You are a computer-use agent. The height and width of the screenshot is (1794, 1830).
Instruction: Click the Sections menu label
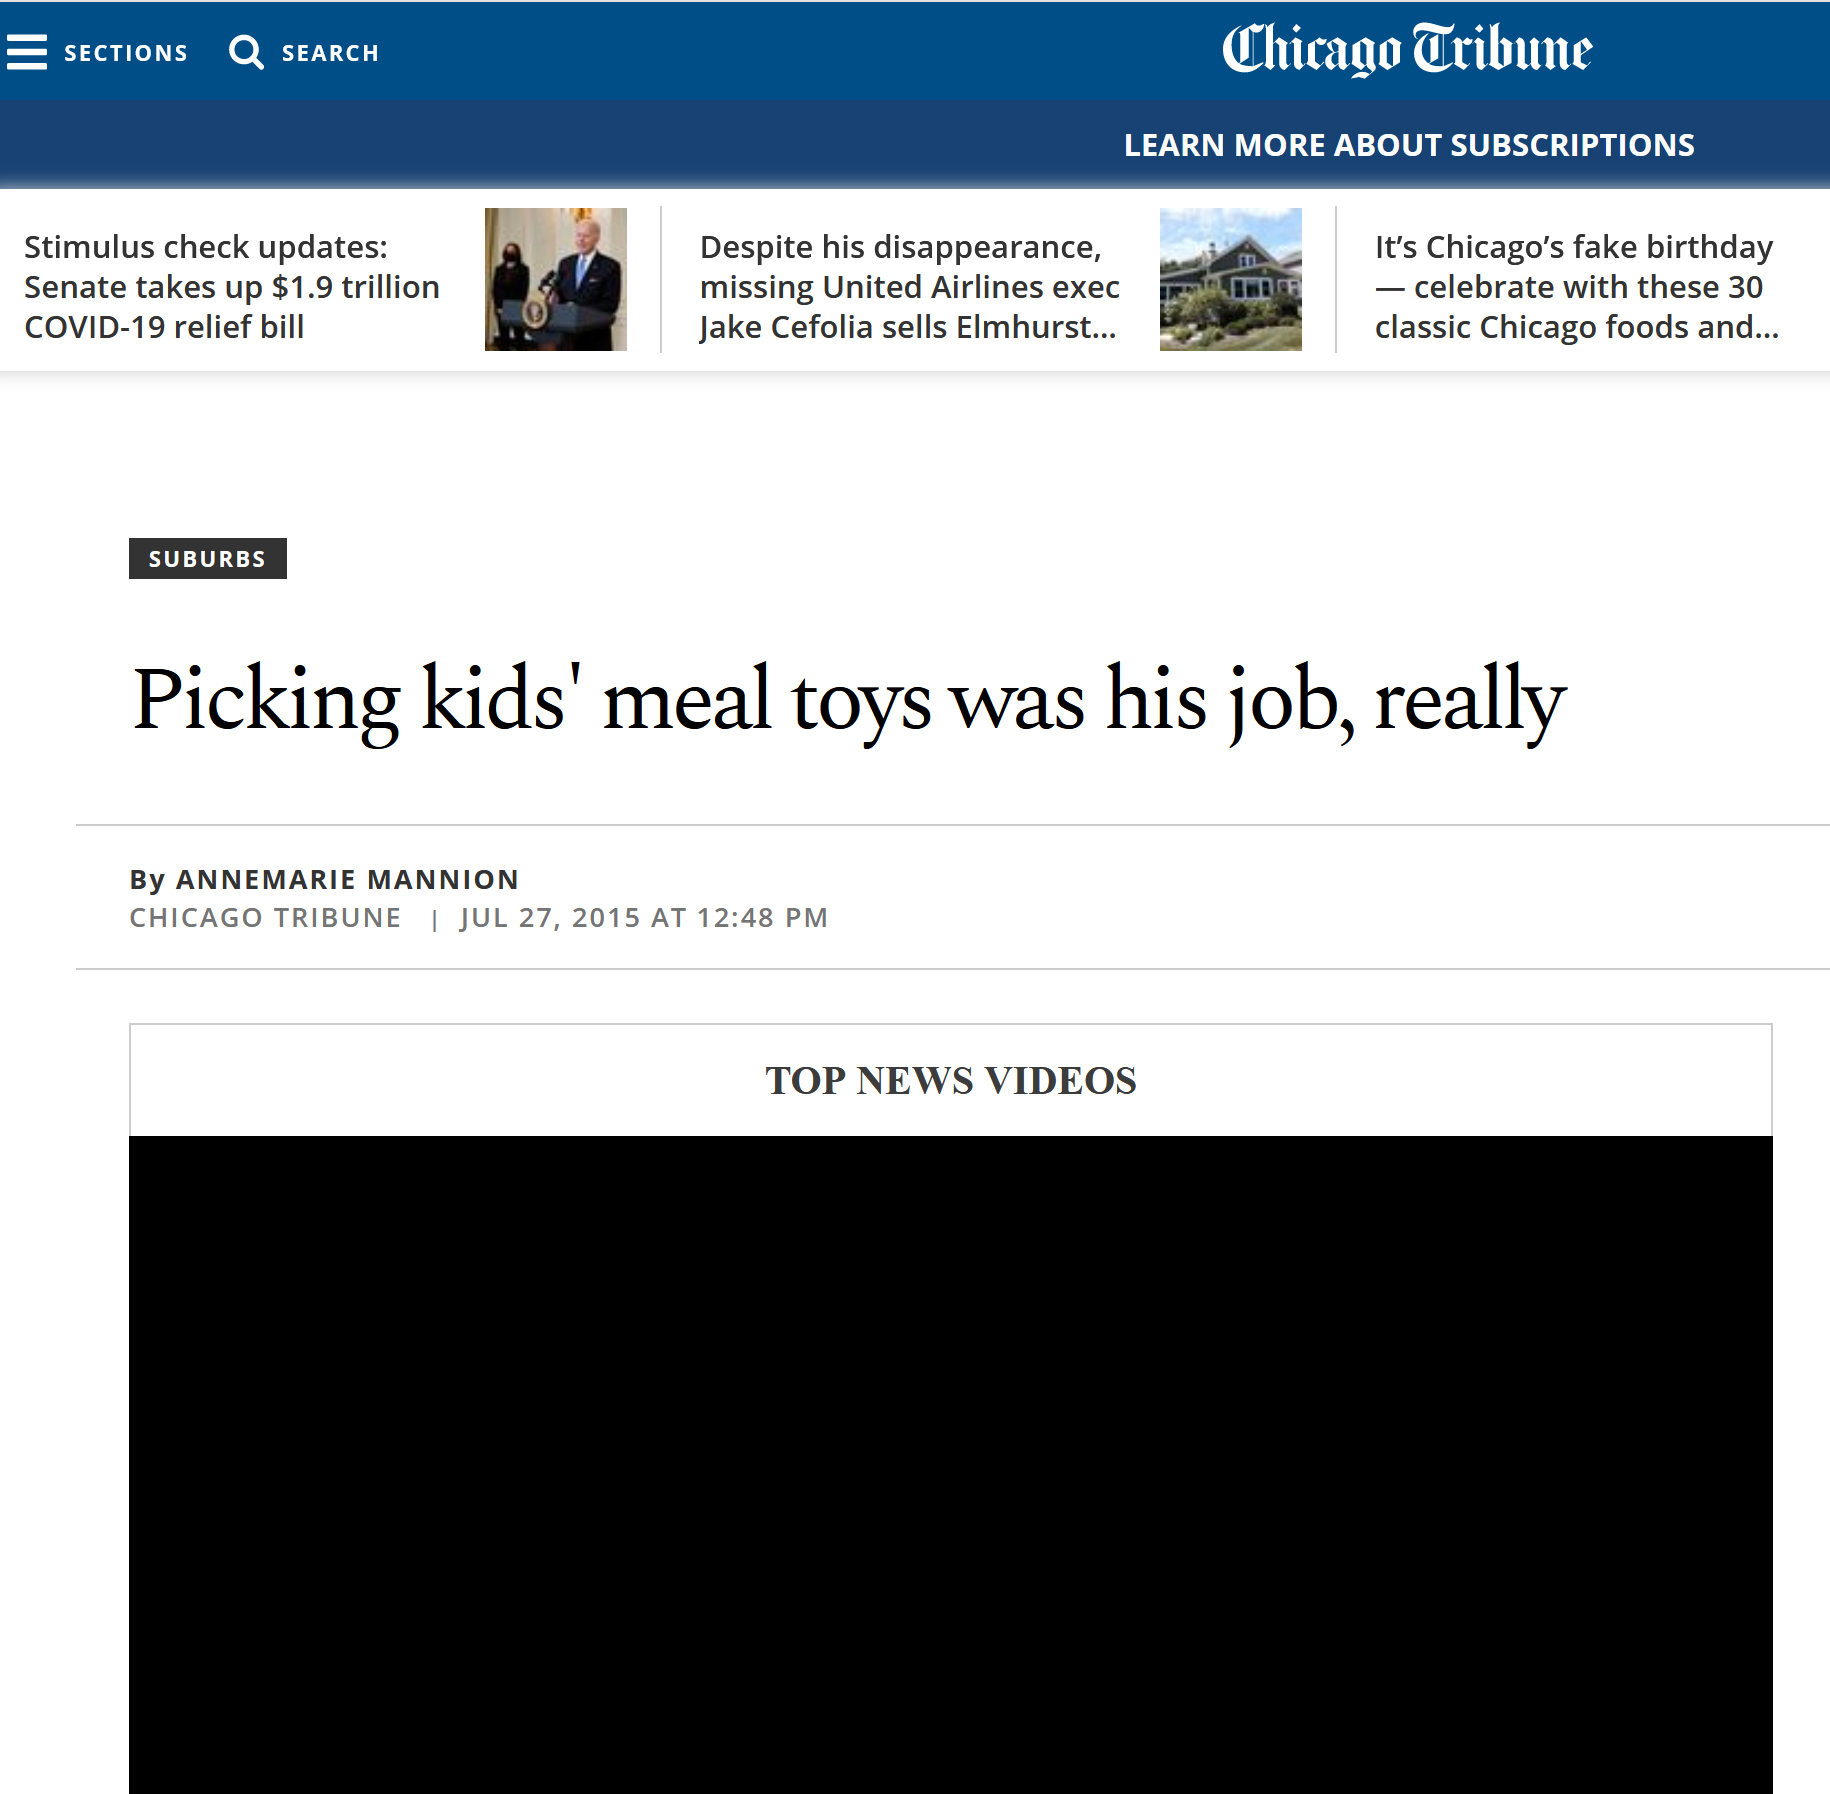(x=126, y=53)
